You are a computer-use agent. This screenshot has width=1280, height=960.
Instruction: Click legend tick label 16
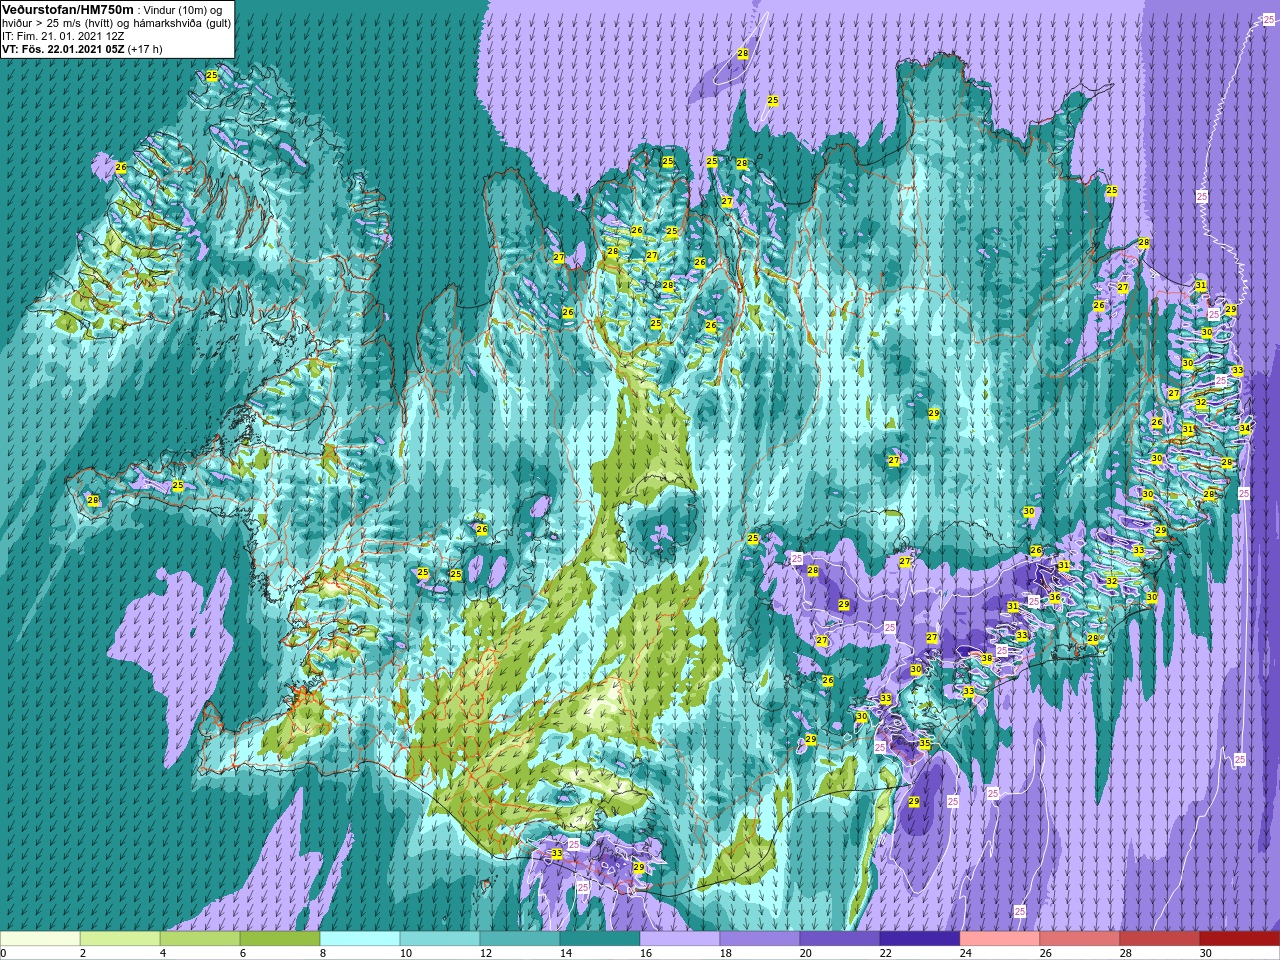click(x=646, y=953)
